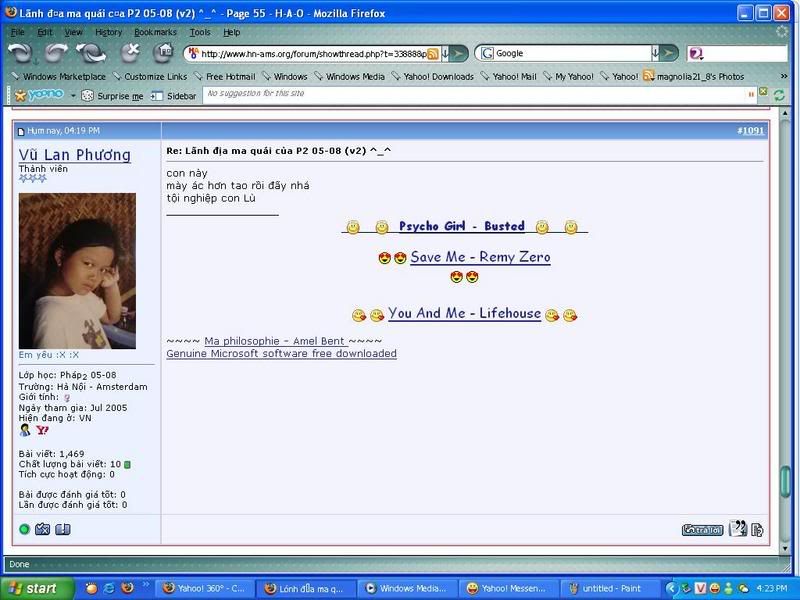Switch to Windows Media taskbar button
This screenshot has height=600, width=800.
point(405,589)
